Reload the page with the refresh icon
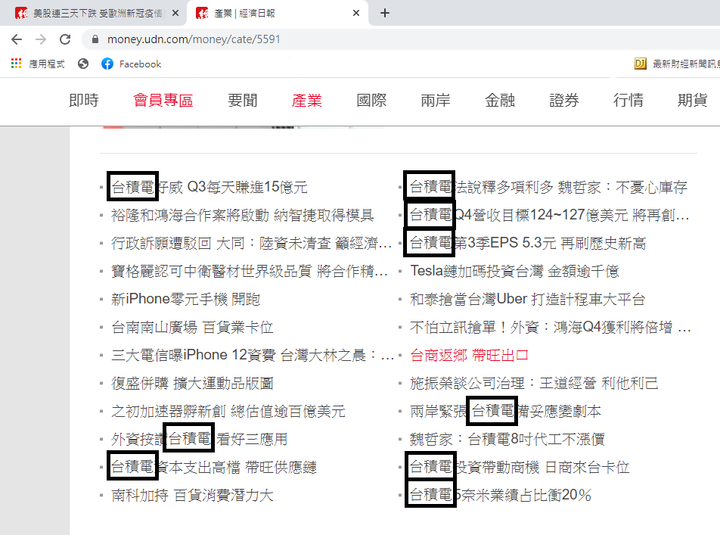Image resolution: width=720 pixels, height=535 pixels. tap(65, 39)
